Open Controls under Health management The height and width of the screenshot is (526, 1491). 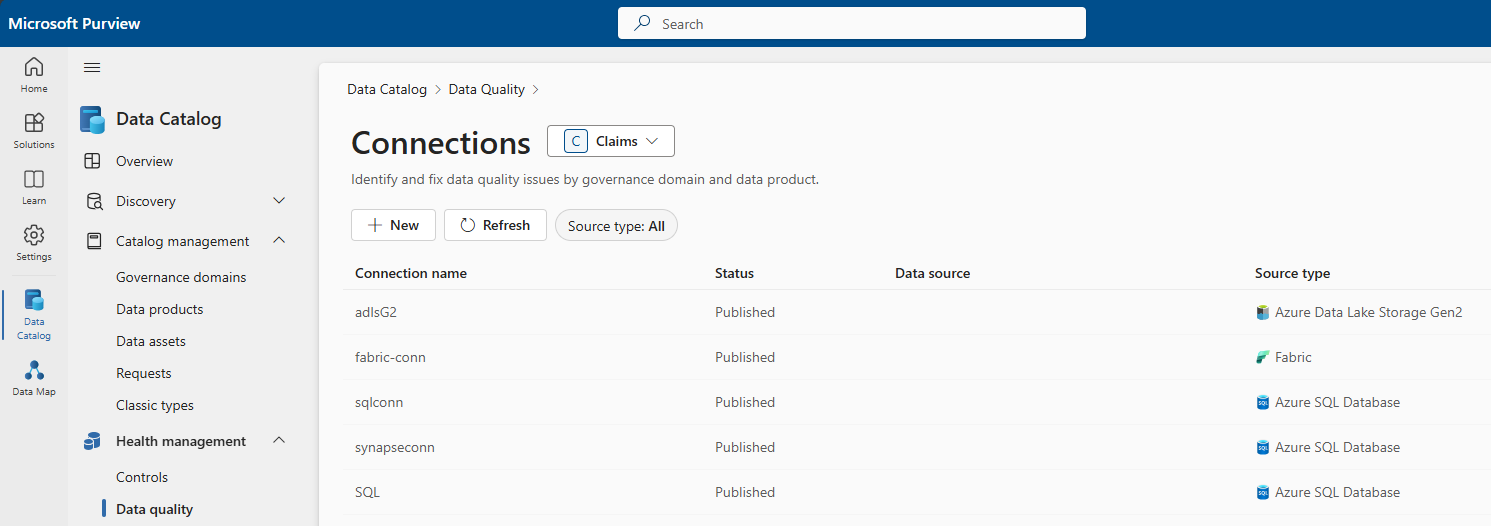[x=142, y=477]
